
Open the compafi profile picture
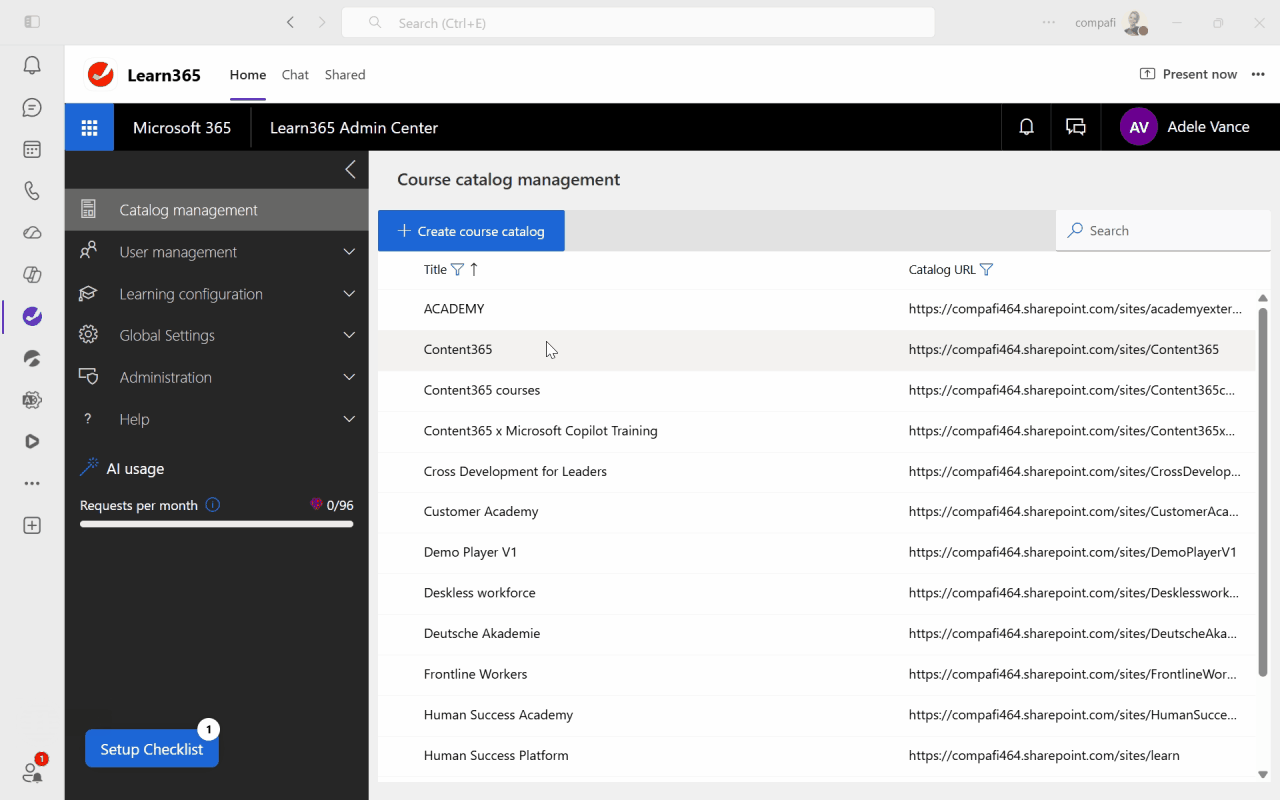click(1134, 23)
